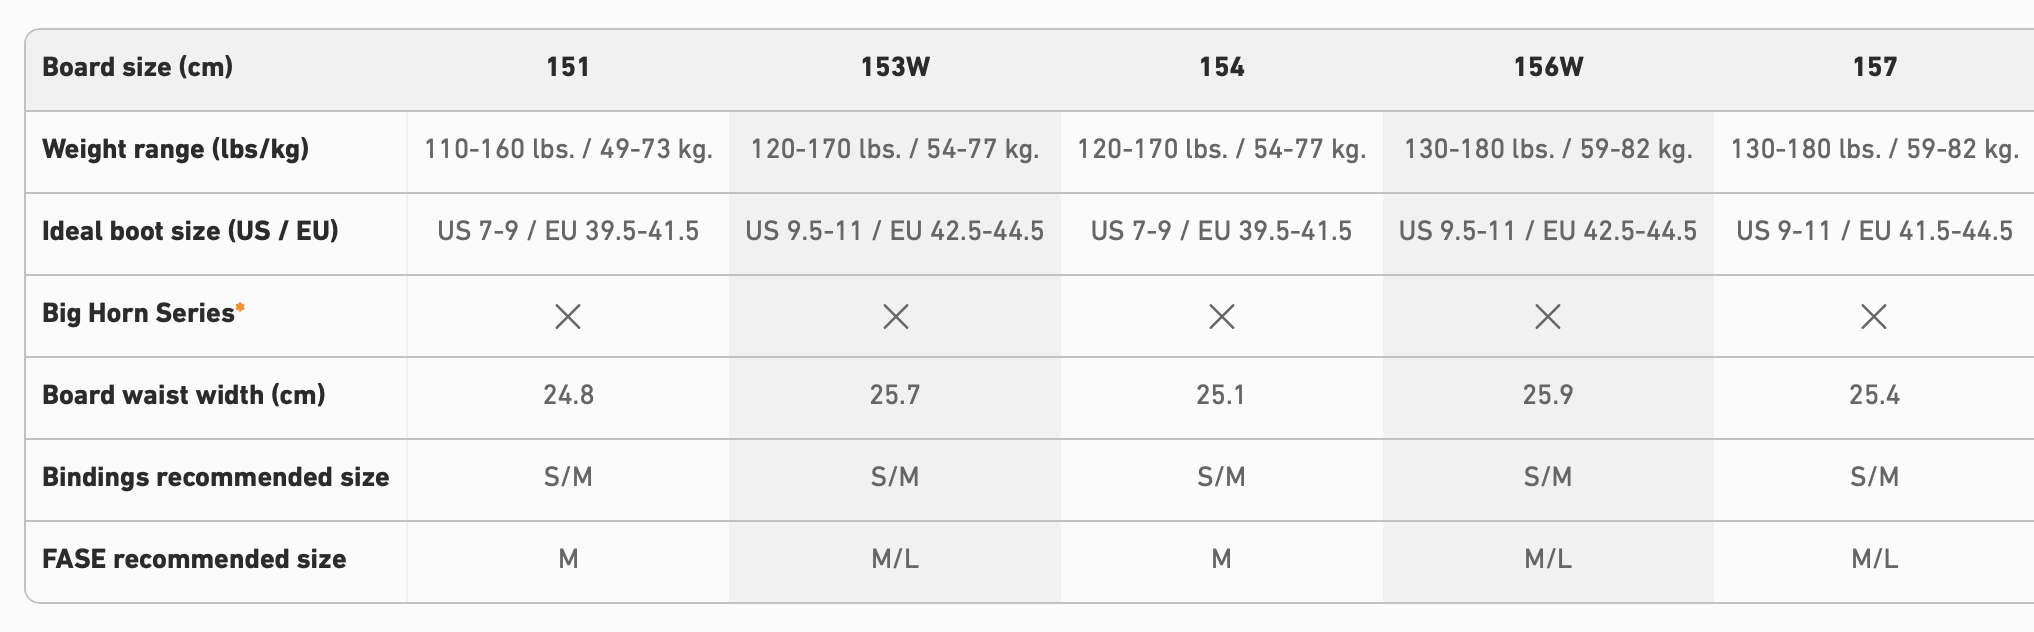Viewport: 2034px width, 632px height.
Task: Select the FASE M/L cell under 153W
Action: tap(895, 559)
